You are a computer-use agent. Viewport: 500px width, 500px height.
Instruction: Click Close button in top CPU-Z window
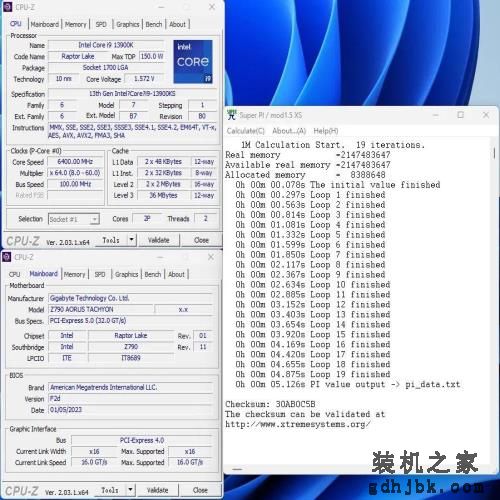pyautogui.click(x=201, y=240)
